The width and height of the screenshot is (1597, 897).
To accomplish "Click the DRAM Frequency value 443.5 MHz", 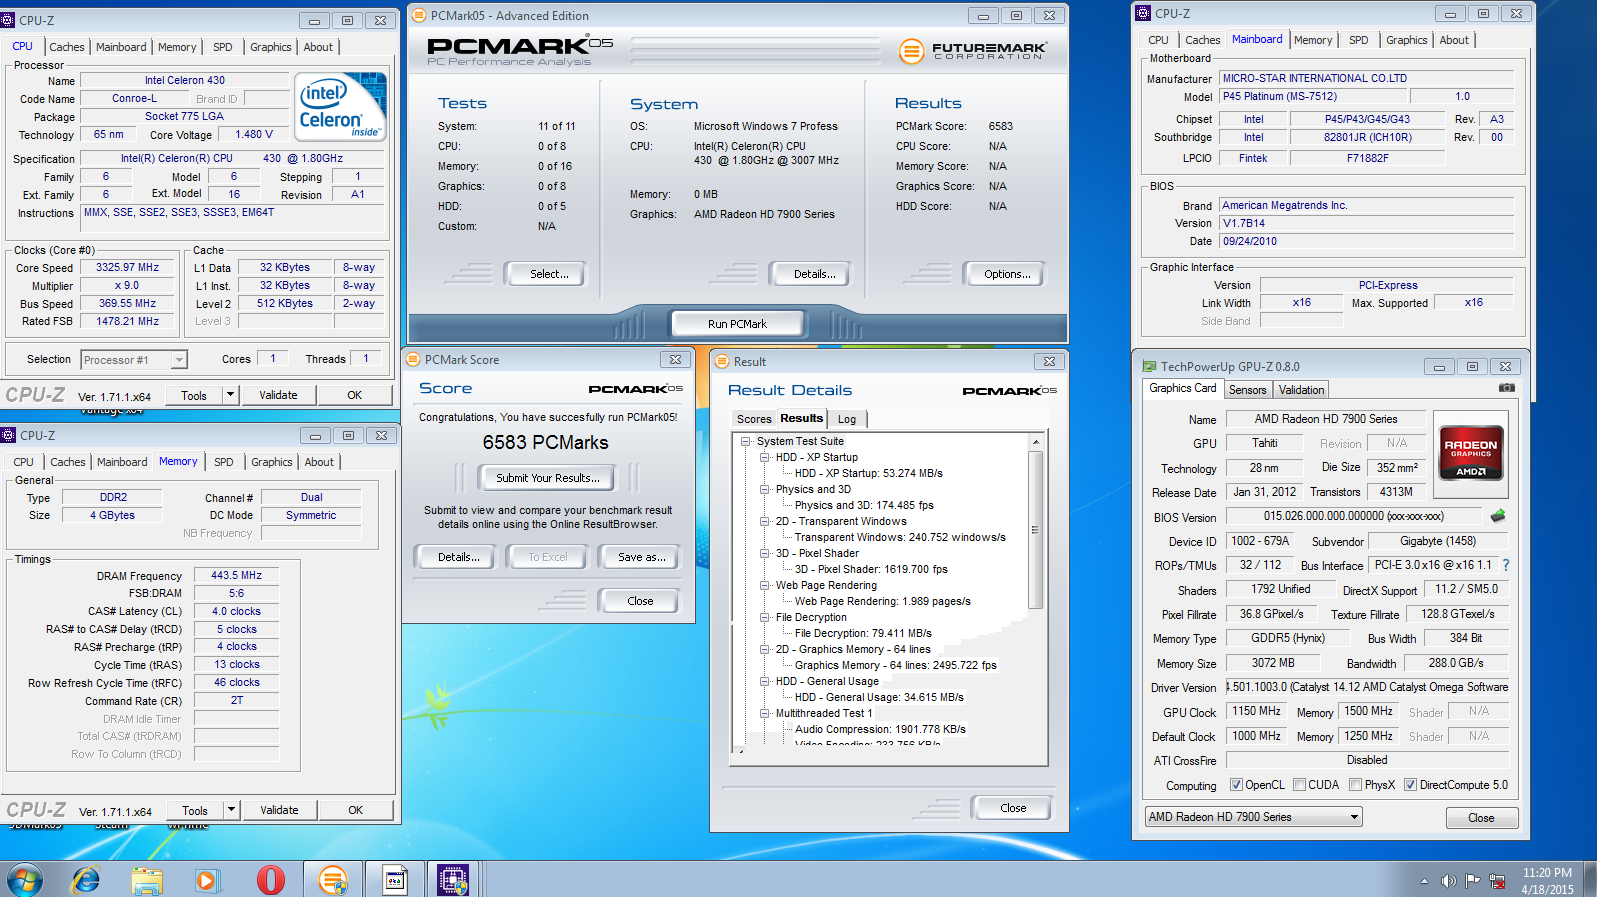I will (x=236, y=576).
